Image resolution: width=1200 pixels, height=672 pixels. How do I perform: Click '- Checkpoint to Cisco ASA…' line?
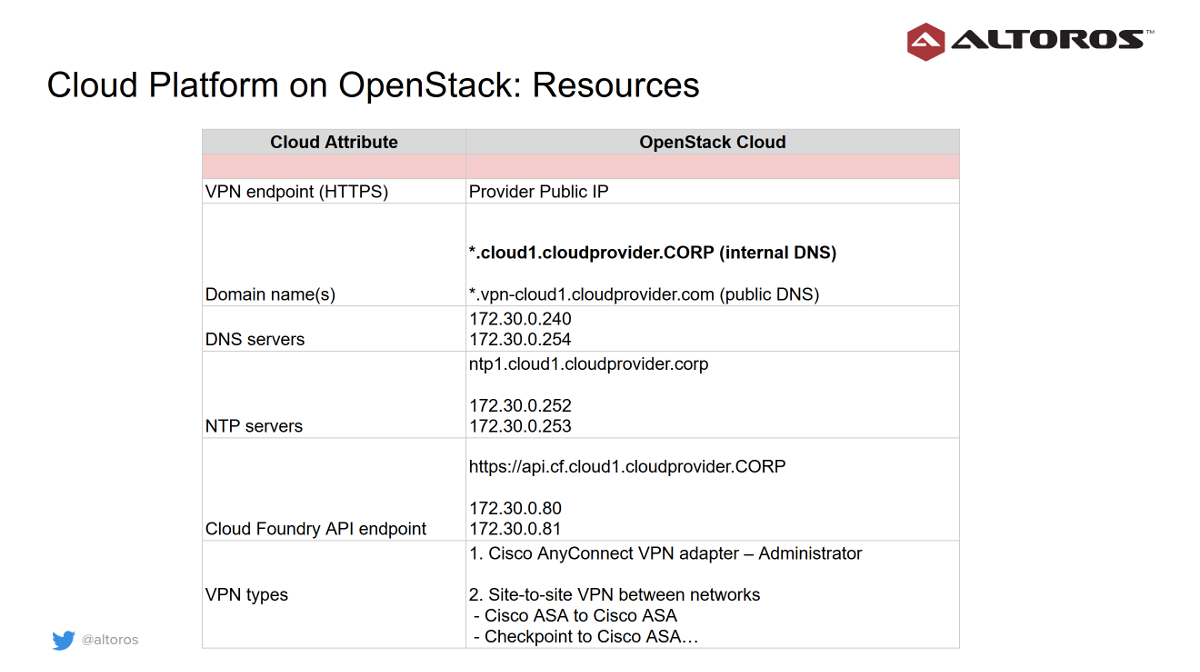(x=585, y=637)
